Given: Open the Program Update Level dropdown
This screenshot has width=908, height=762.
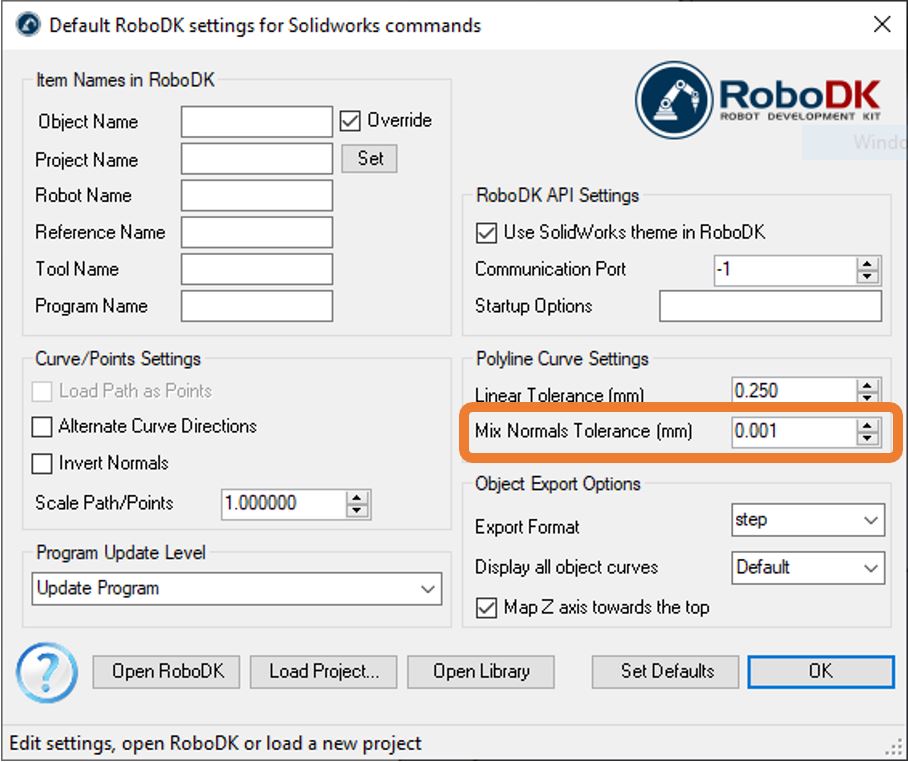Looking at the screenshot, I should click(237, 589).
